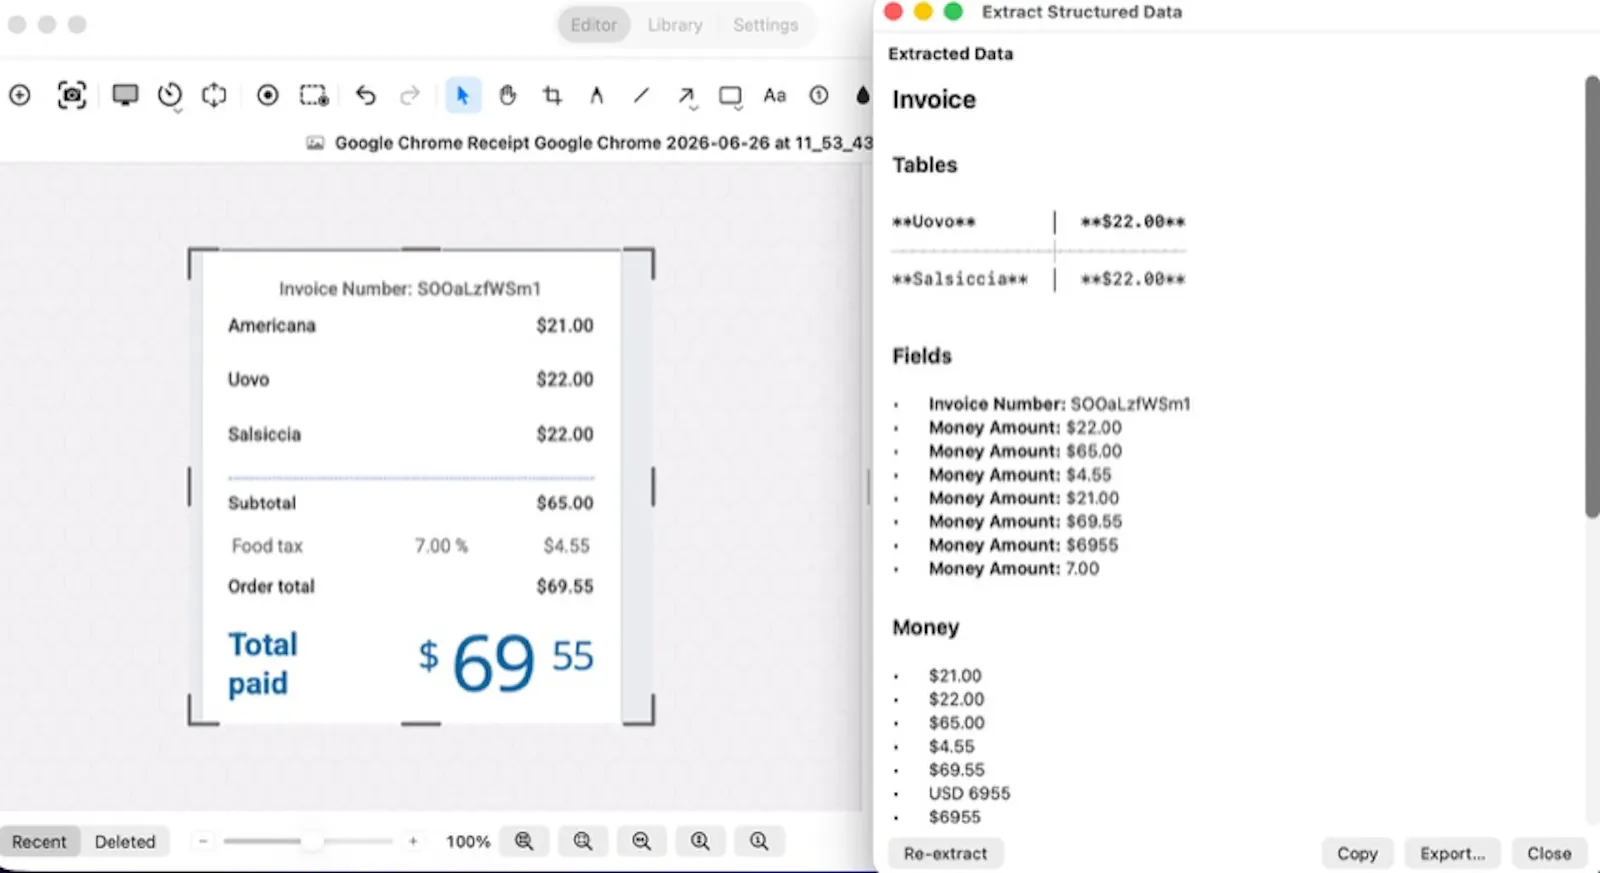
Task: Open the rectangle shape tool dropdown
Action: pyautogui.click(x=731, y=96)
